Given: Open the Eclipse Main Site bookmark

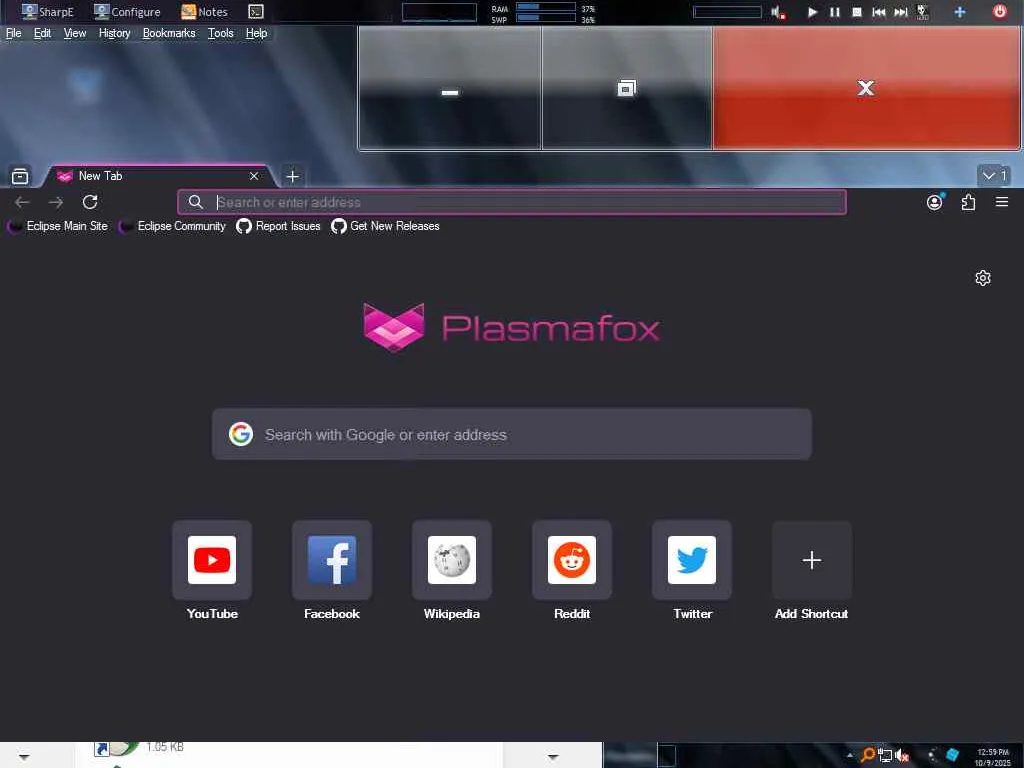Looking at the screenshot, I should click(57, 226).
